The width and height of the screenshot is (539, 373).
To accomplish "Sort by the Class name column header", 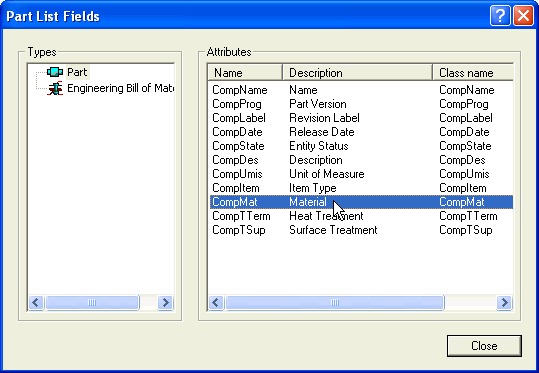I will click(473, 73).
